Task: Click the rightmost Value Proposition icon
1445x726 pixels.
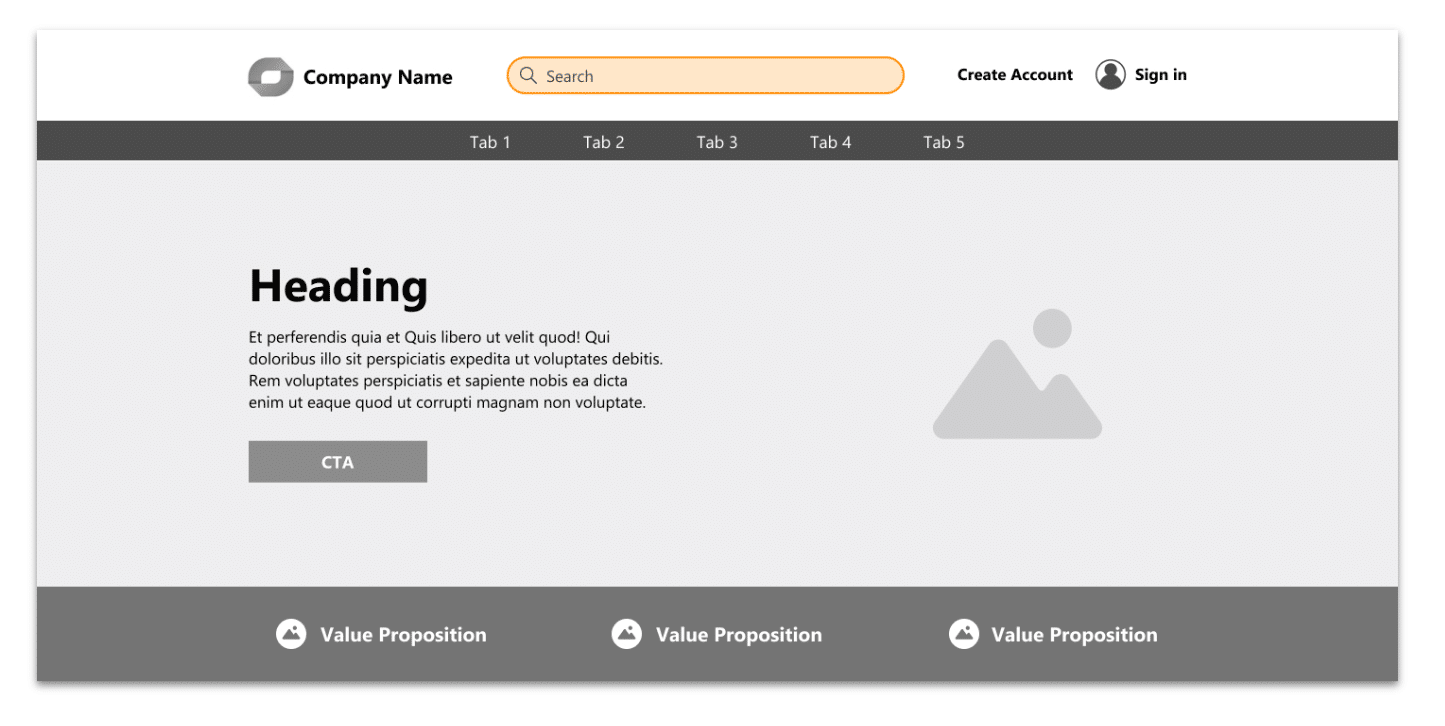Action: coord(963,634)
